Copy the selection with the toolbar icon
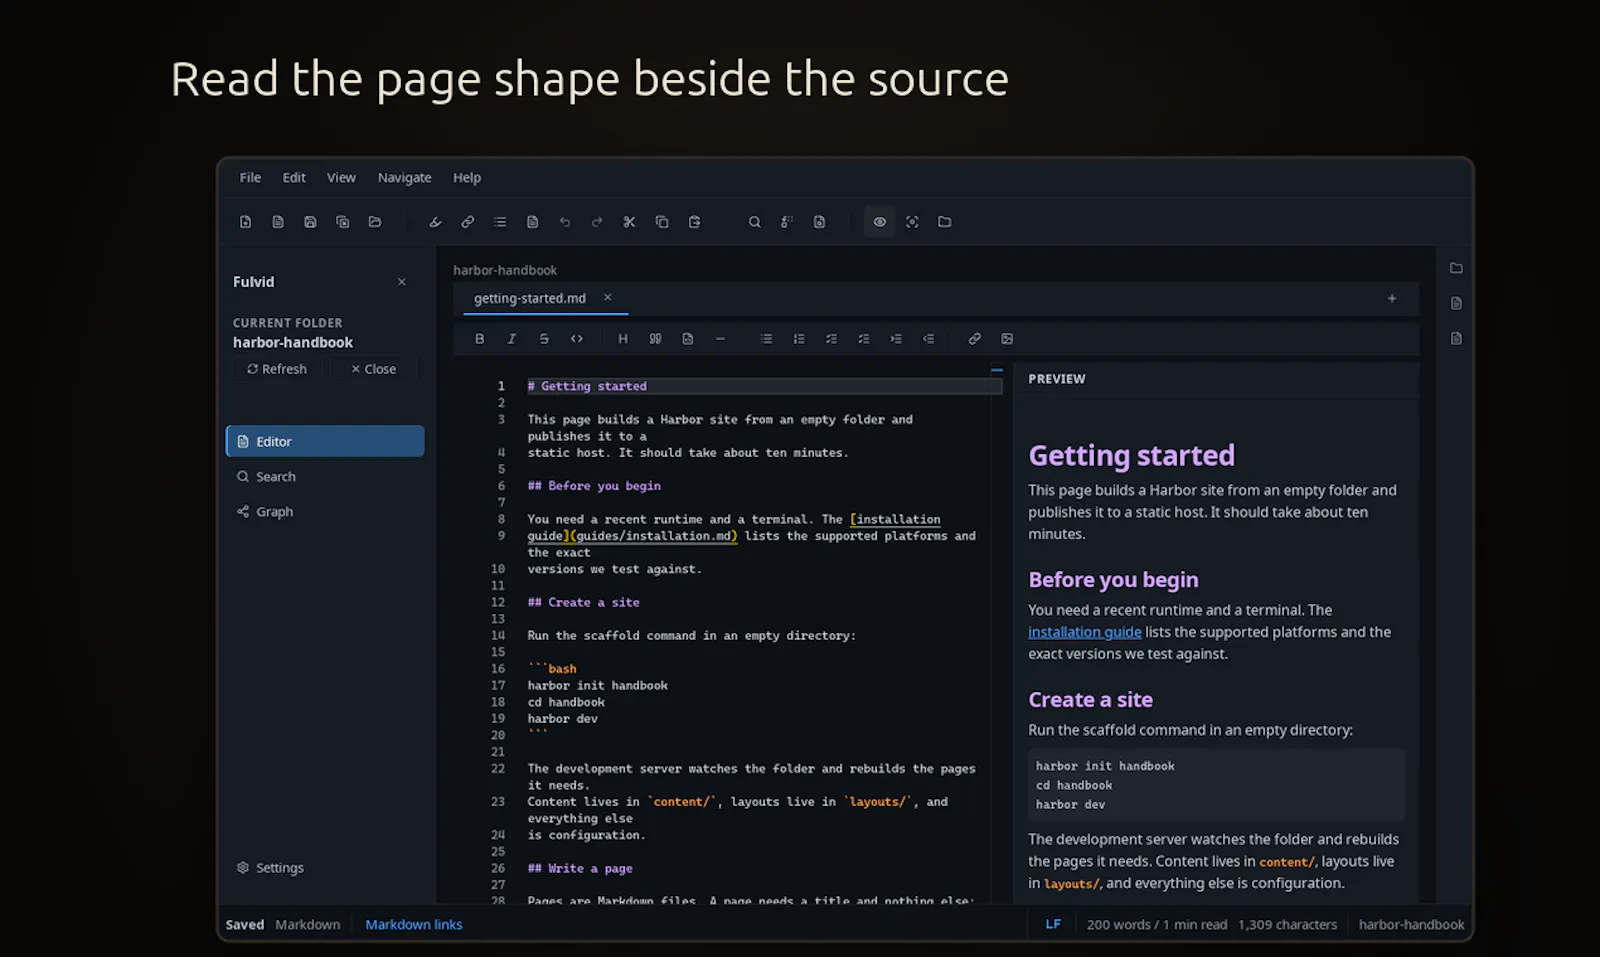Image resolution: width=1600 pixels, height=957 pixels. tap(662, 222)
